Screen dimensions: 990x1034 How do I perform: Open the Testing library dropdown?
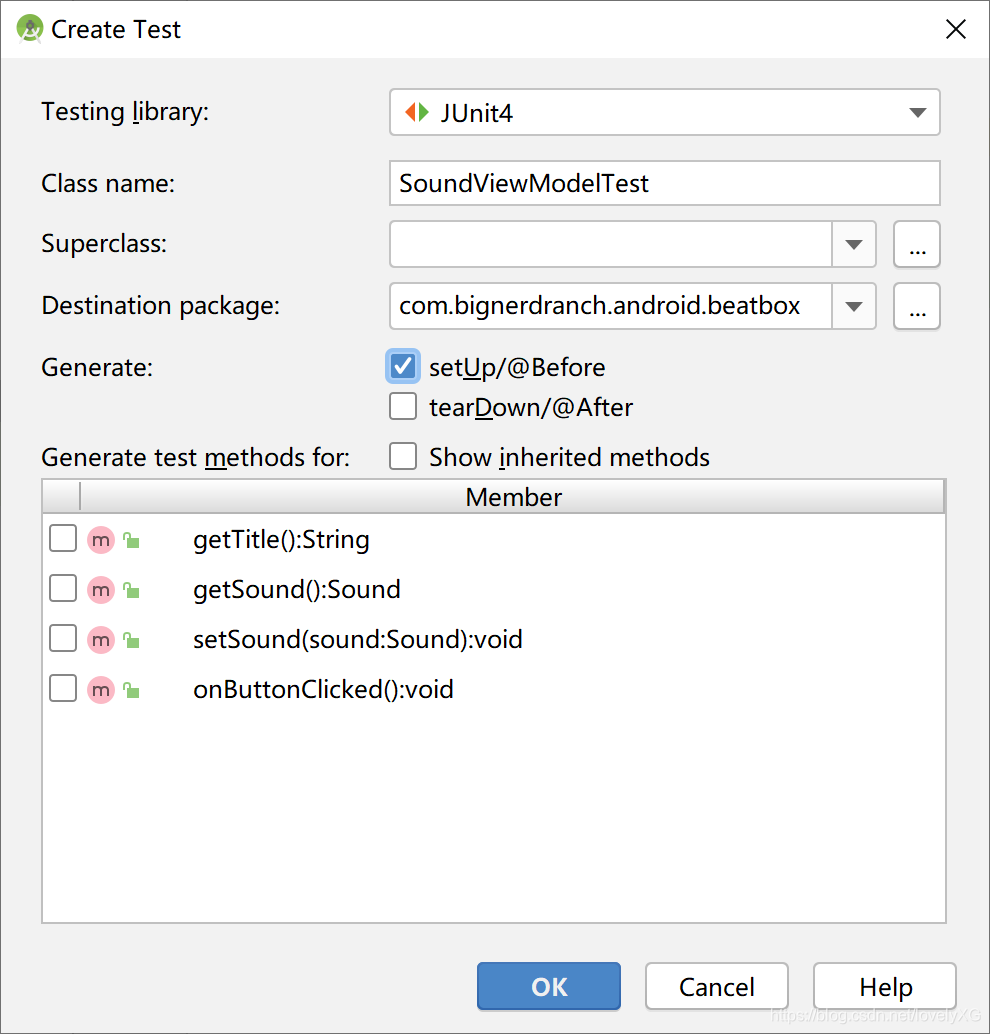pos(664,112)
